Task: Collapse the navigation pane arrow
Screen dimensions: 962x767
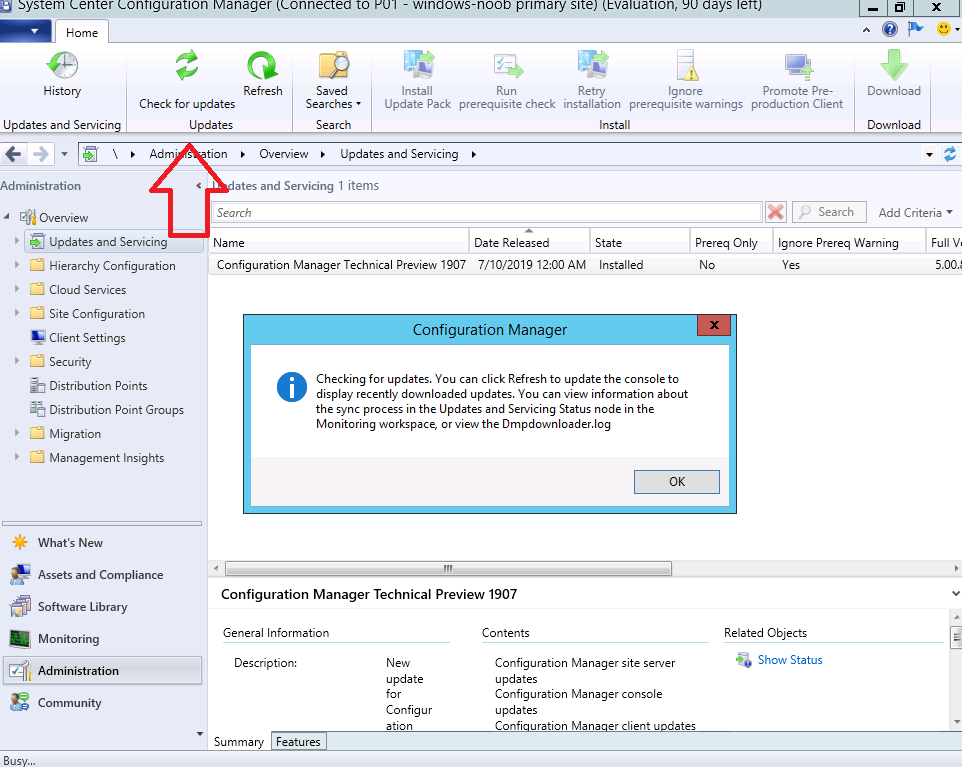Action: (x=198, y=185)
